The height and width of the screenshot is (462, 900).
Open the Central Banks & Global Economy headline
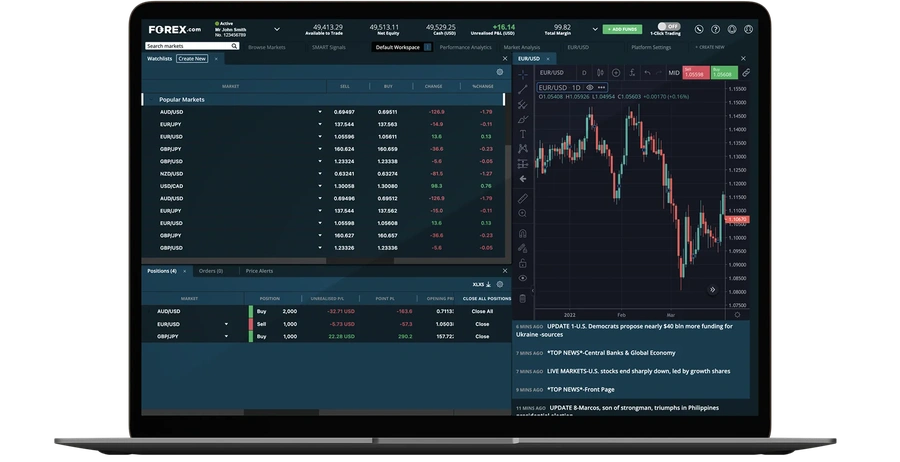[x=611, y=353]
